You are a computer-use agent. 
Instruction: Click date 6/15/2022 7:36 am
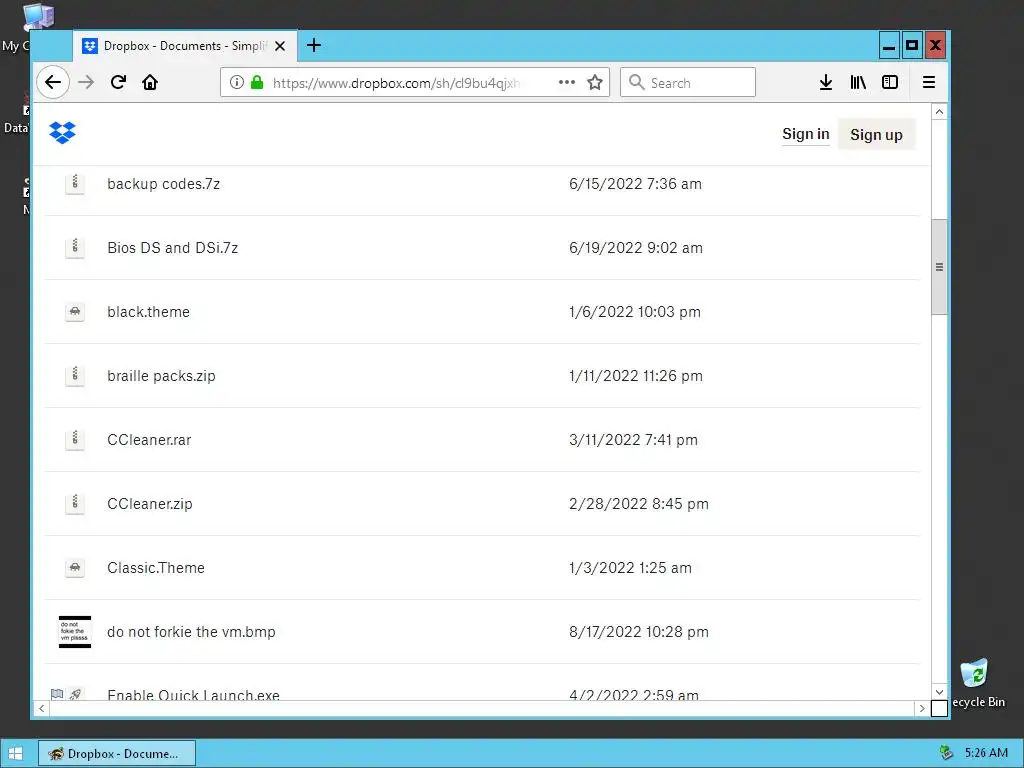coord(635,184)
